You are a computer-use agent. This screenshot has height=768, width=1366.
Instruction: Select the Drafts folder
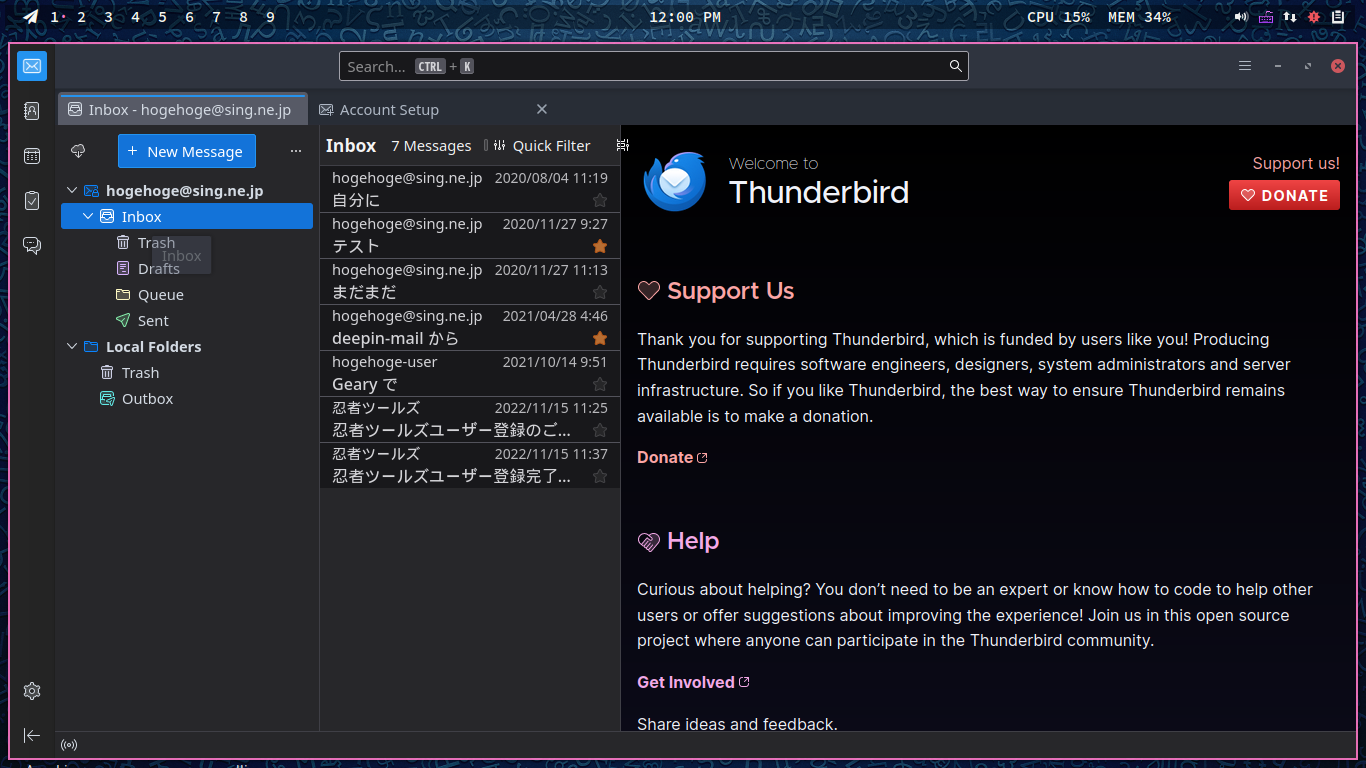pyautogui.click(x=186, y=268)
